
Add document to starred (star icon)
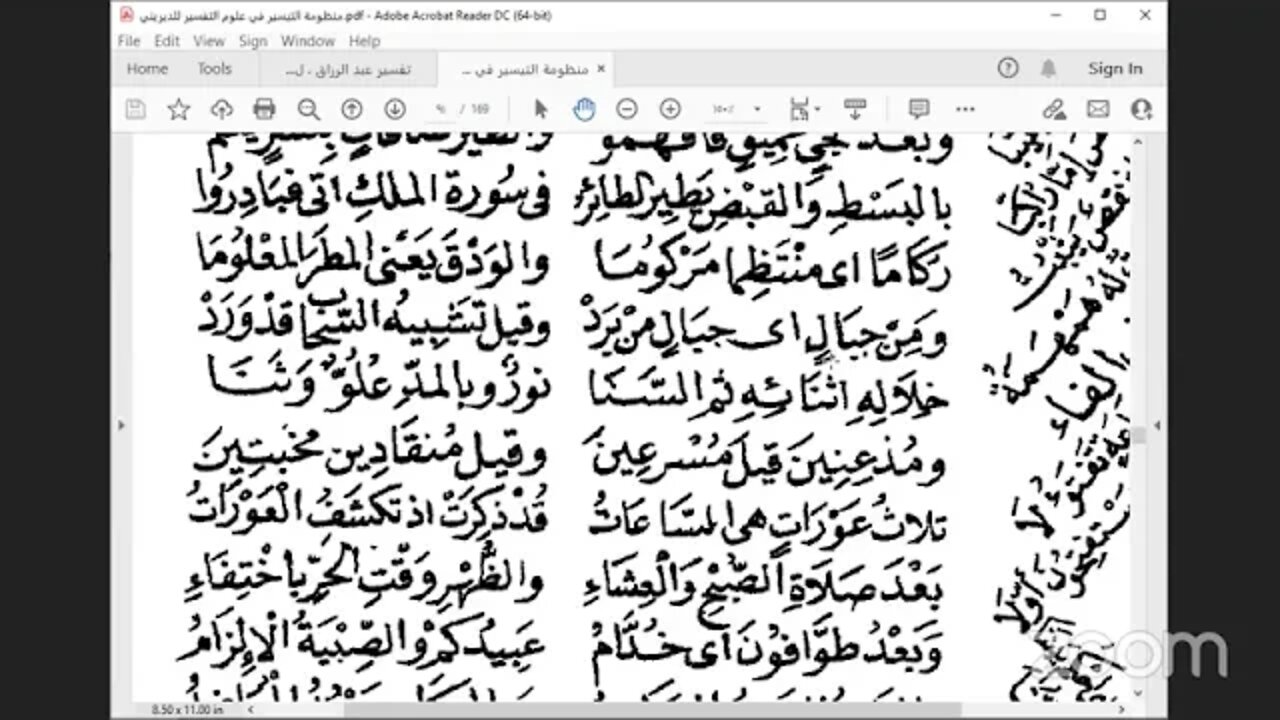(x=179, y=110)
